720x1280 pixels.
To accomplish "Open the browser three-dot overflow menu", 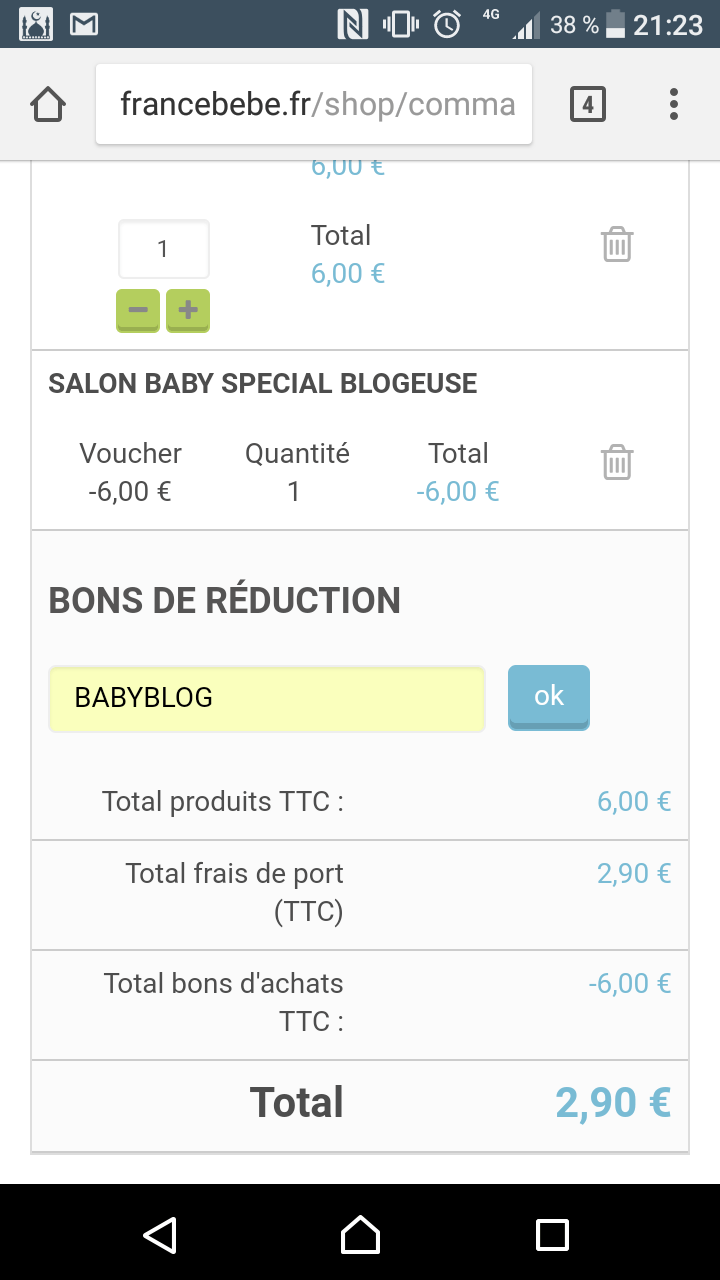I will [x=674, y=104].
